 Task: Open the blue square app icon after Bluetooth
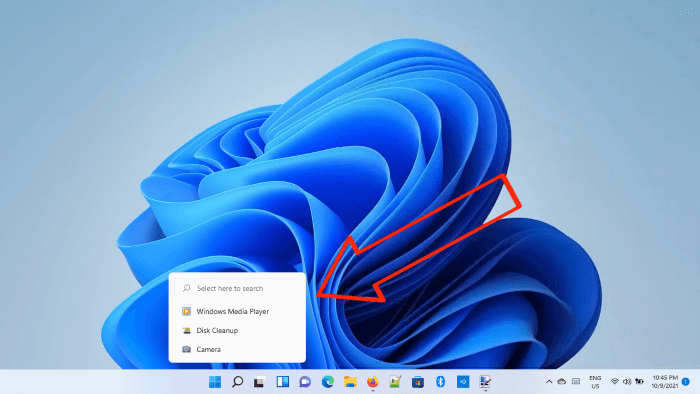[463, 382]
